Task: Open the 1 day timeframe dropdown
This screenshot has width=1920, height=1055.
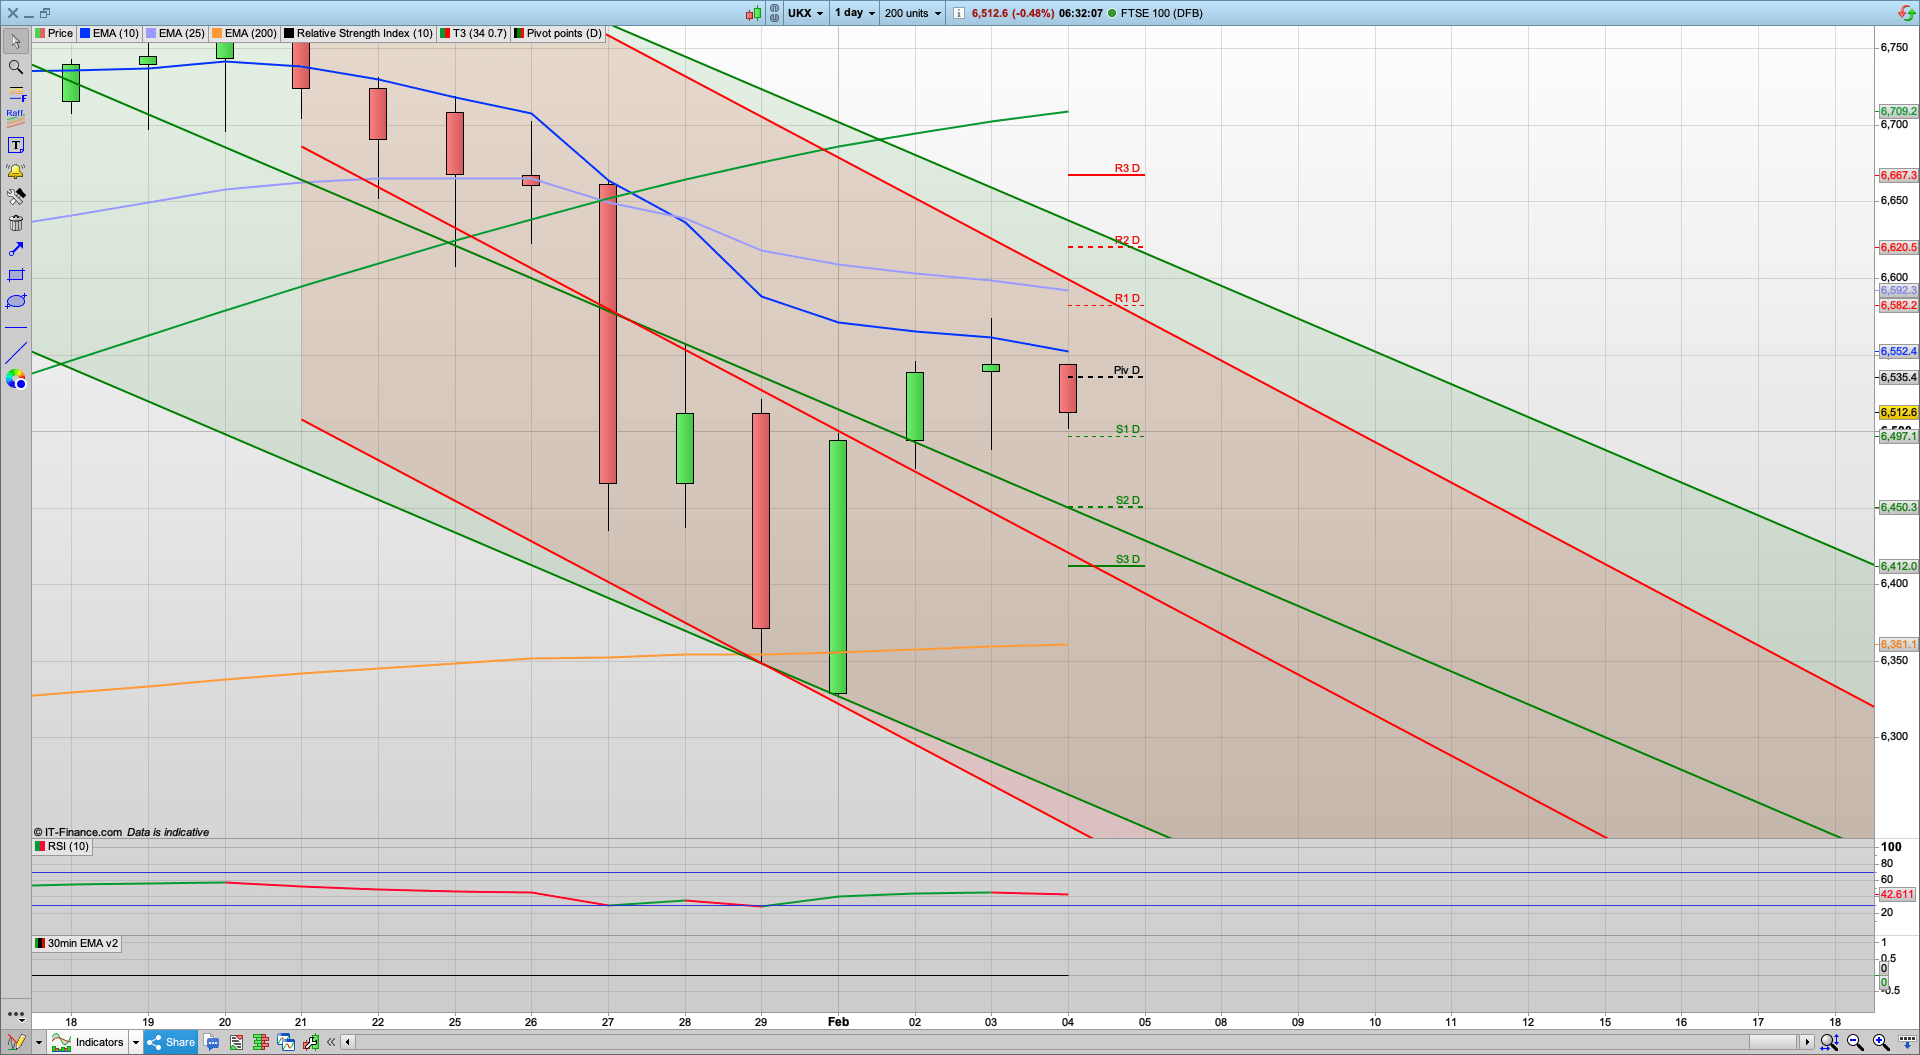Action: point(854,13)
